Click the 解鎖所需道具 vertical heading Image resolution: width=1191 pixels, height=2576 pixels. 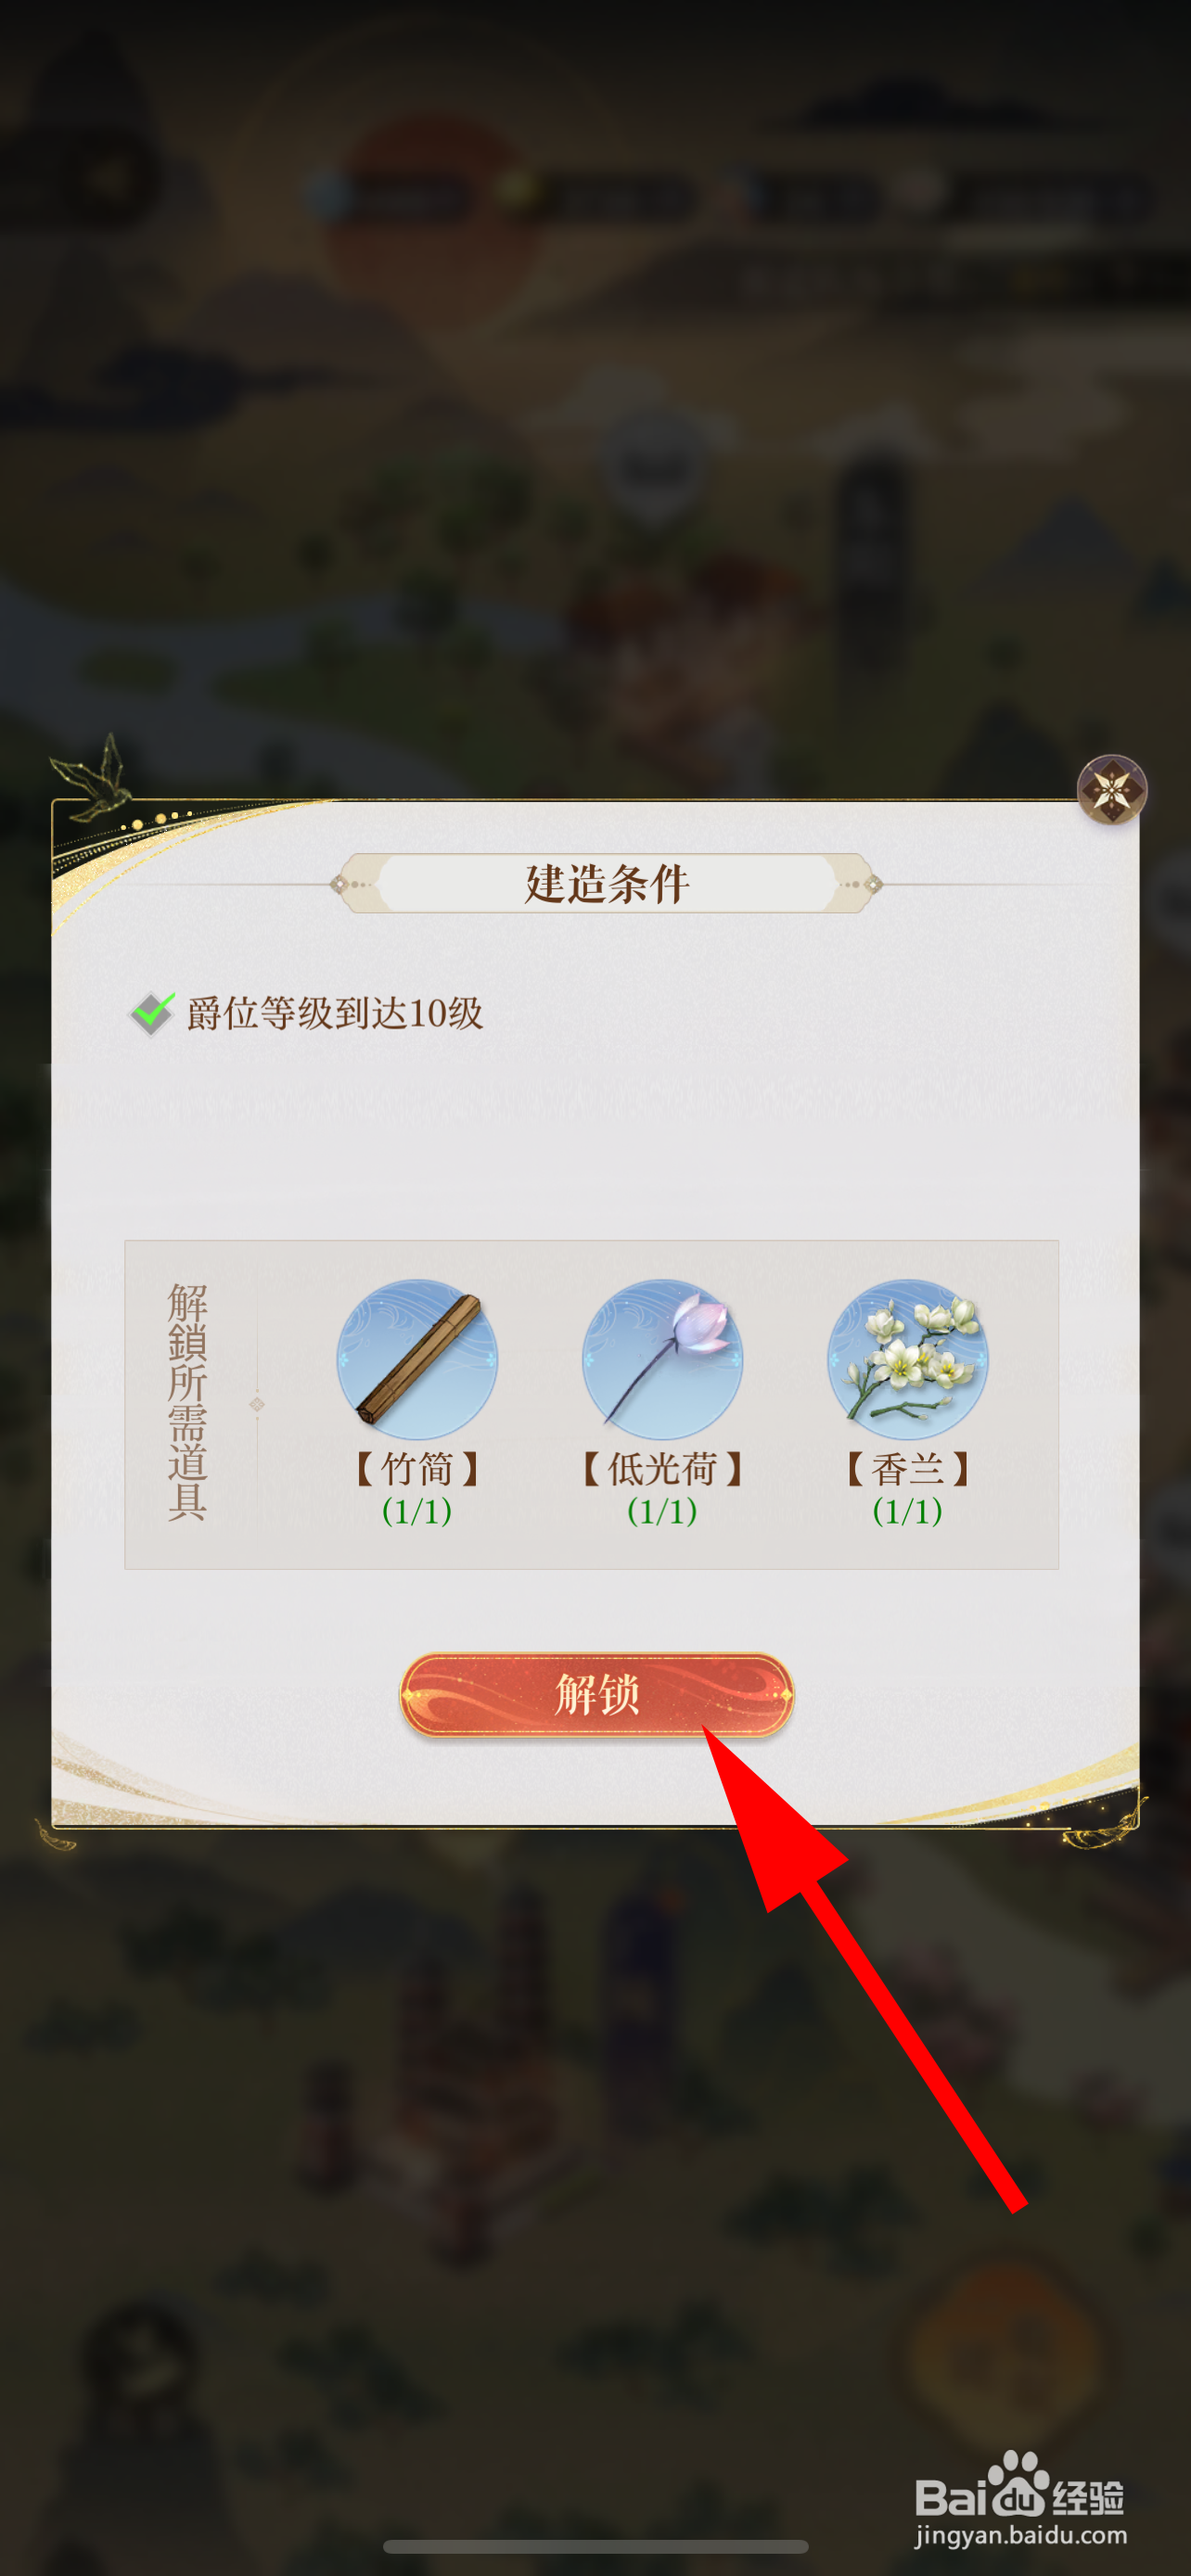187,1402
